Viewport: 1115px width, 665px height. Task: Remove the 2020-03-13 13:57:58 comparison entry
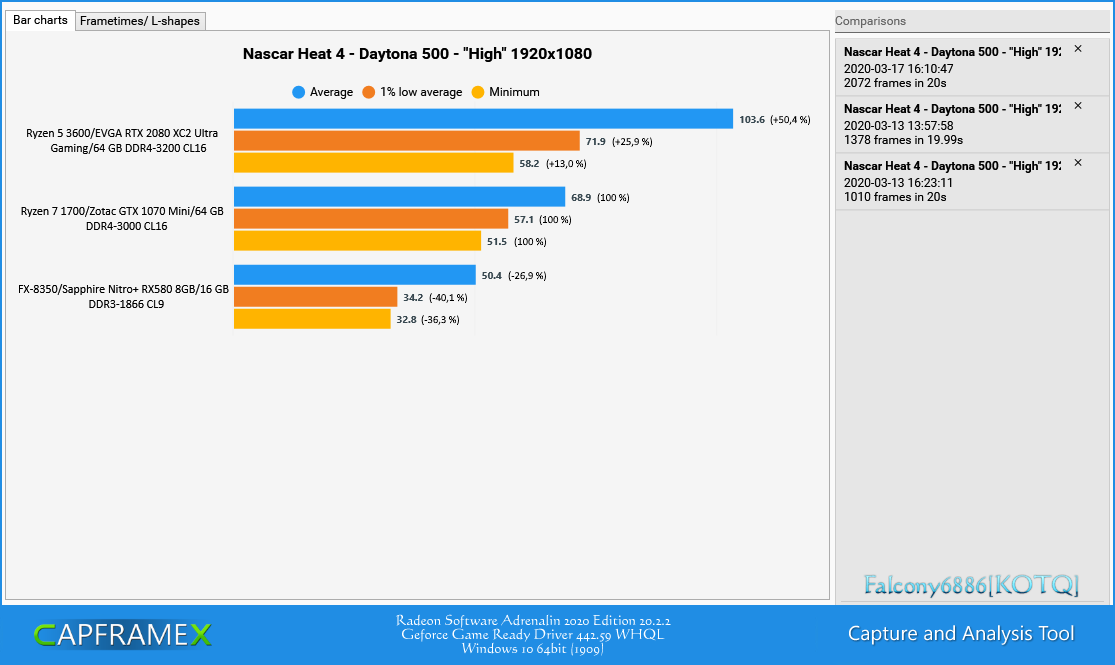coord(1078,106)
